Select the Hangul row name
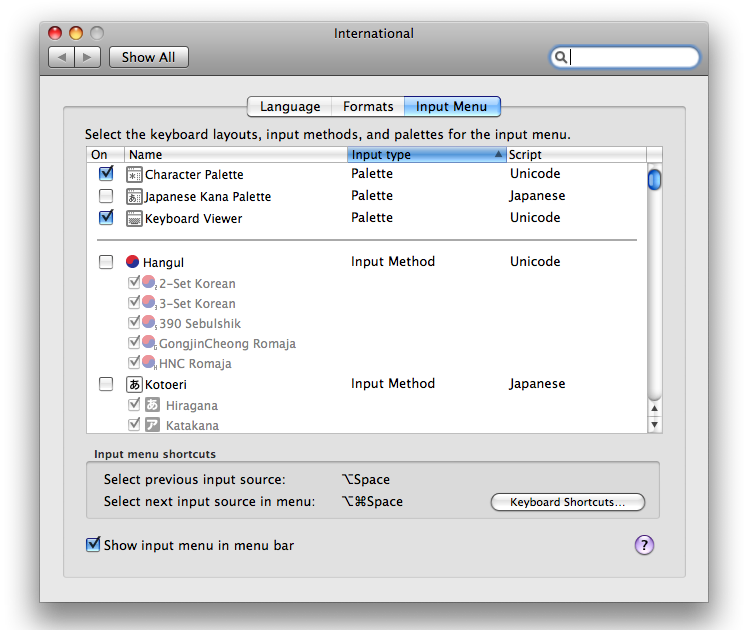 pos(163,262)
